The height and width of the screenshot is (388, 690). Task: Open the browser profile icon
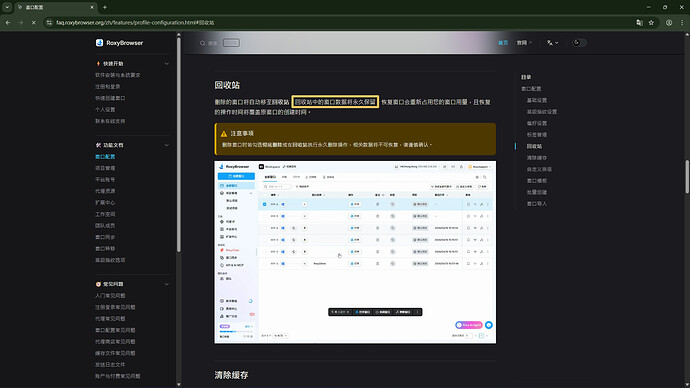(669, 22)
